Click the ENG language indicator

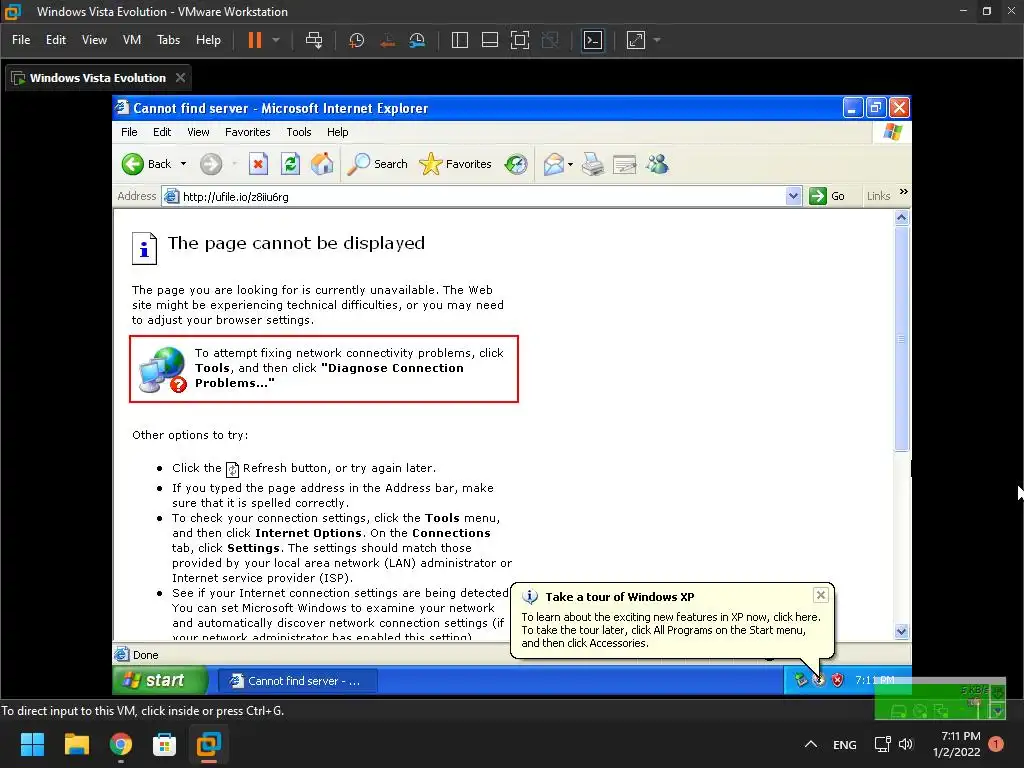click(844, 744)
